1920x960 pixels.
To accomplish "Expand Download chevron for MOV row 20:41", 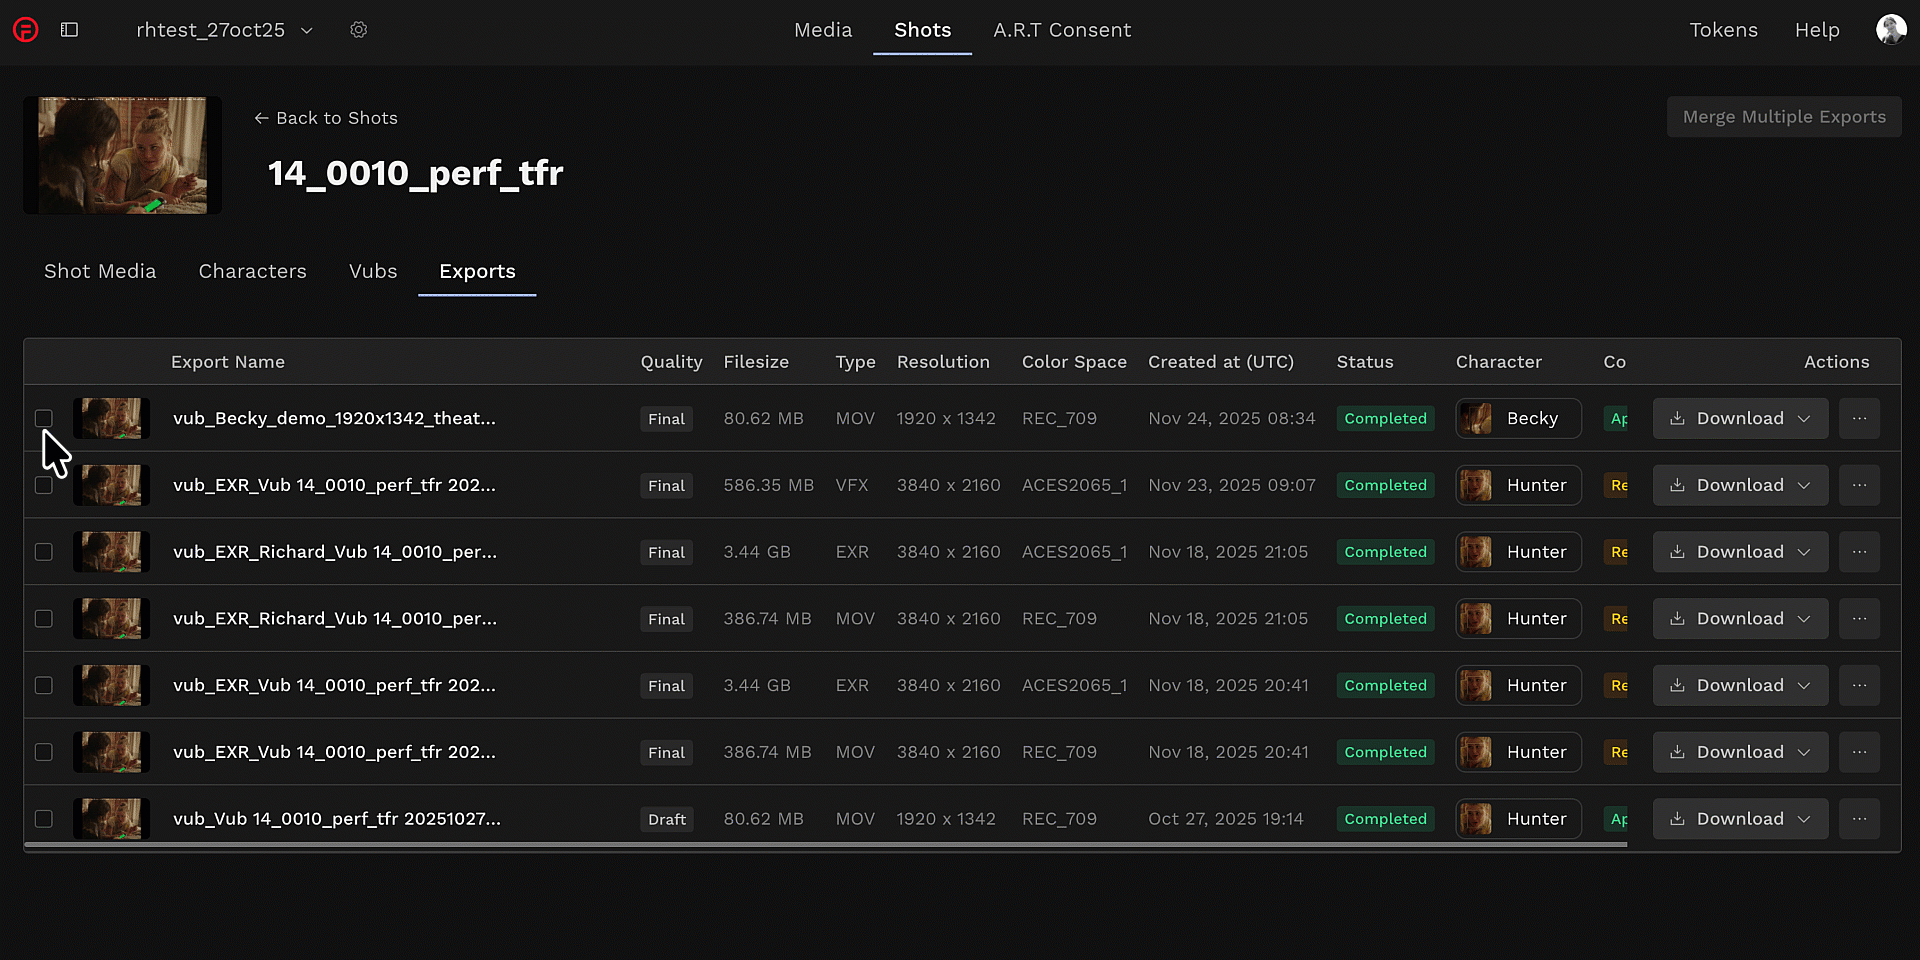I will [1804, 752].
